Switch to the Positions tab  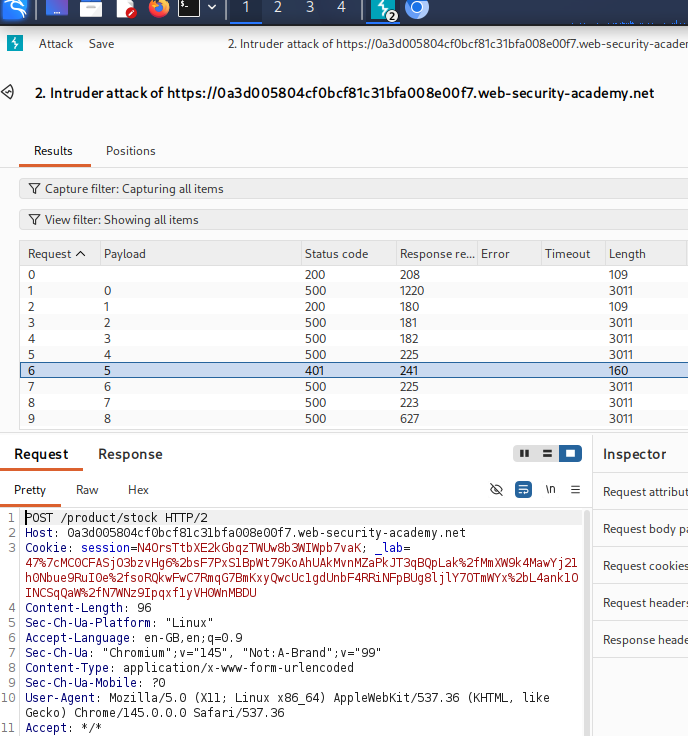(130, 151)
